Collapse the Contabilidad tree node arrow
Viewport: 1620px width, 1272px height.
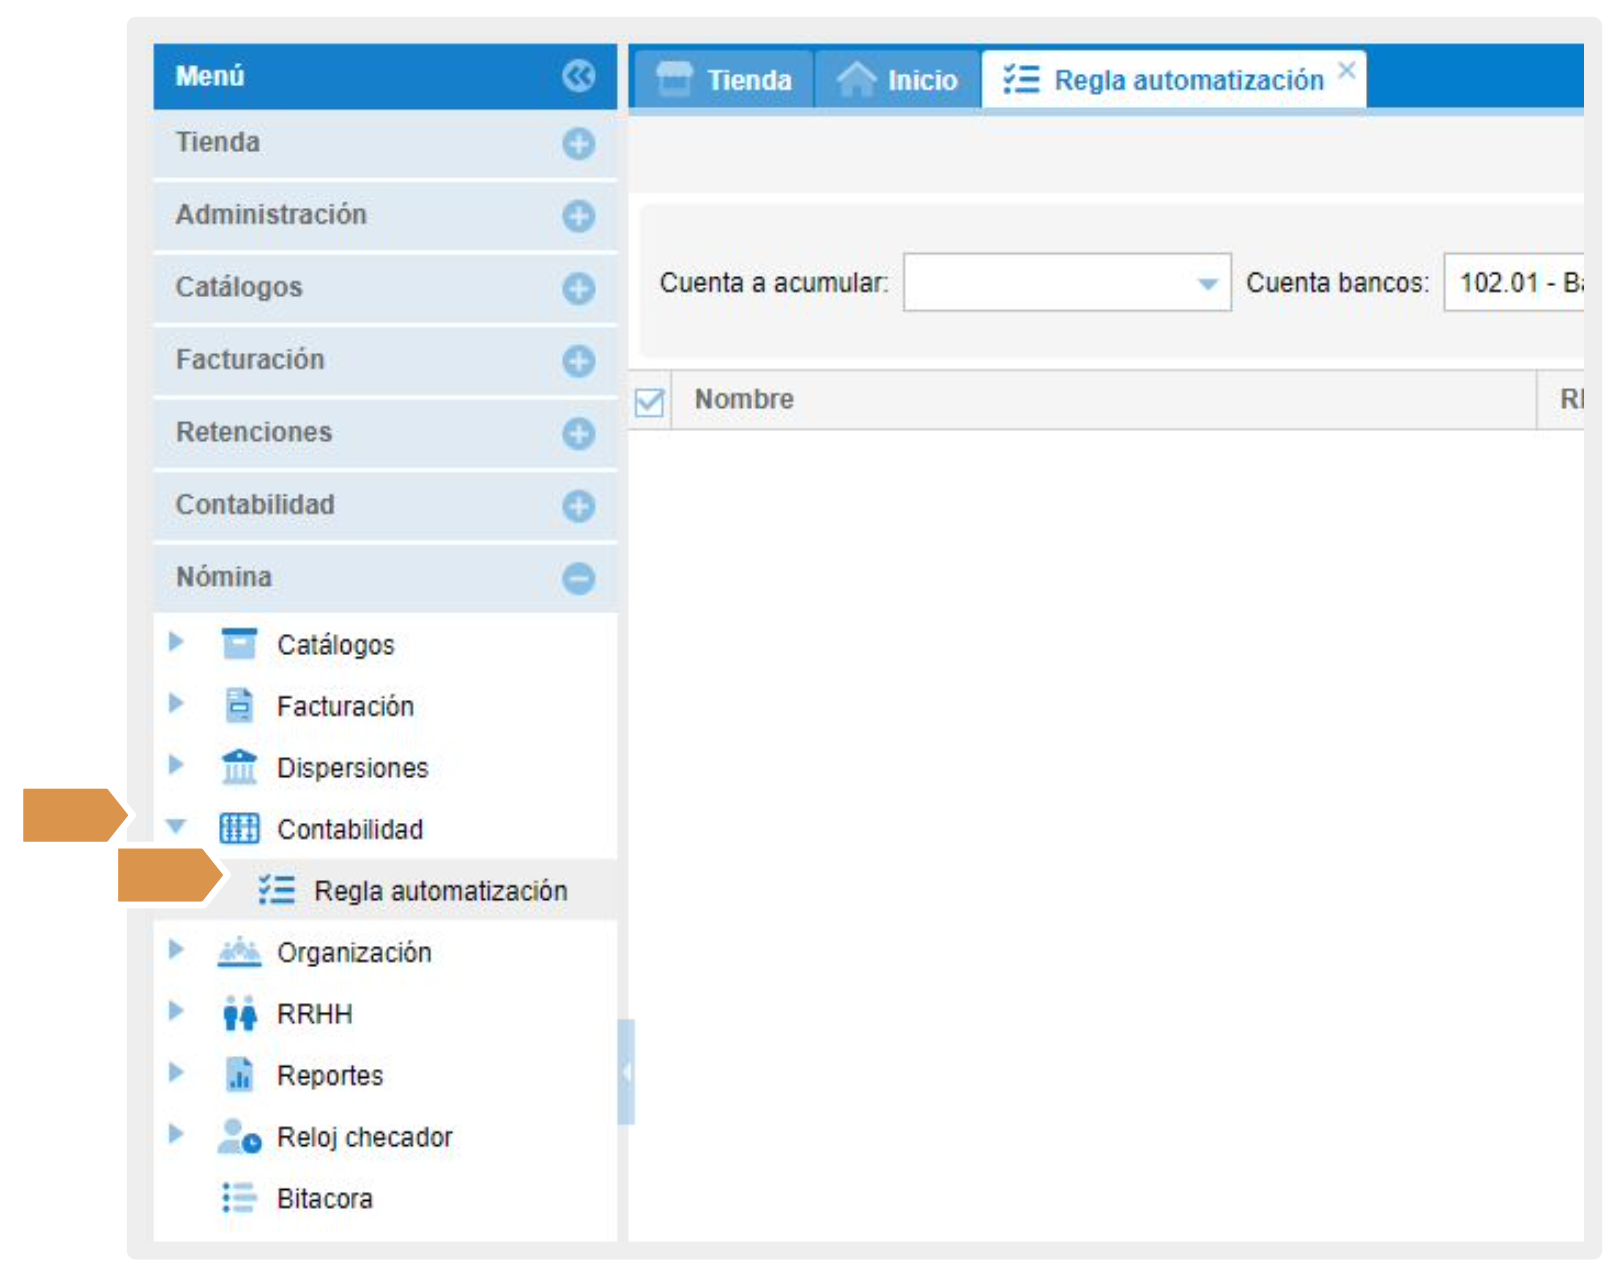(x=177, y=827)
